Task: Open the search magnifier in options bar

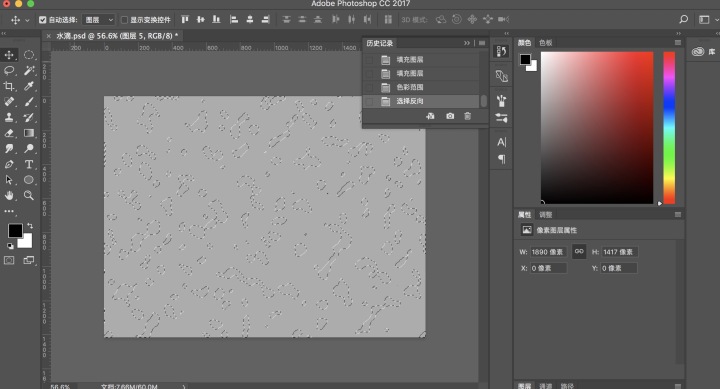Action: point(683,19)
